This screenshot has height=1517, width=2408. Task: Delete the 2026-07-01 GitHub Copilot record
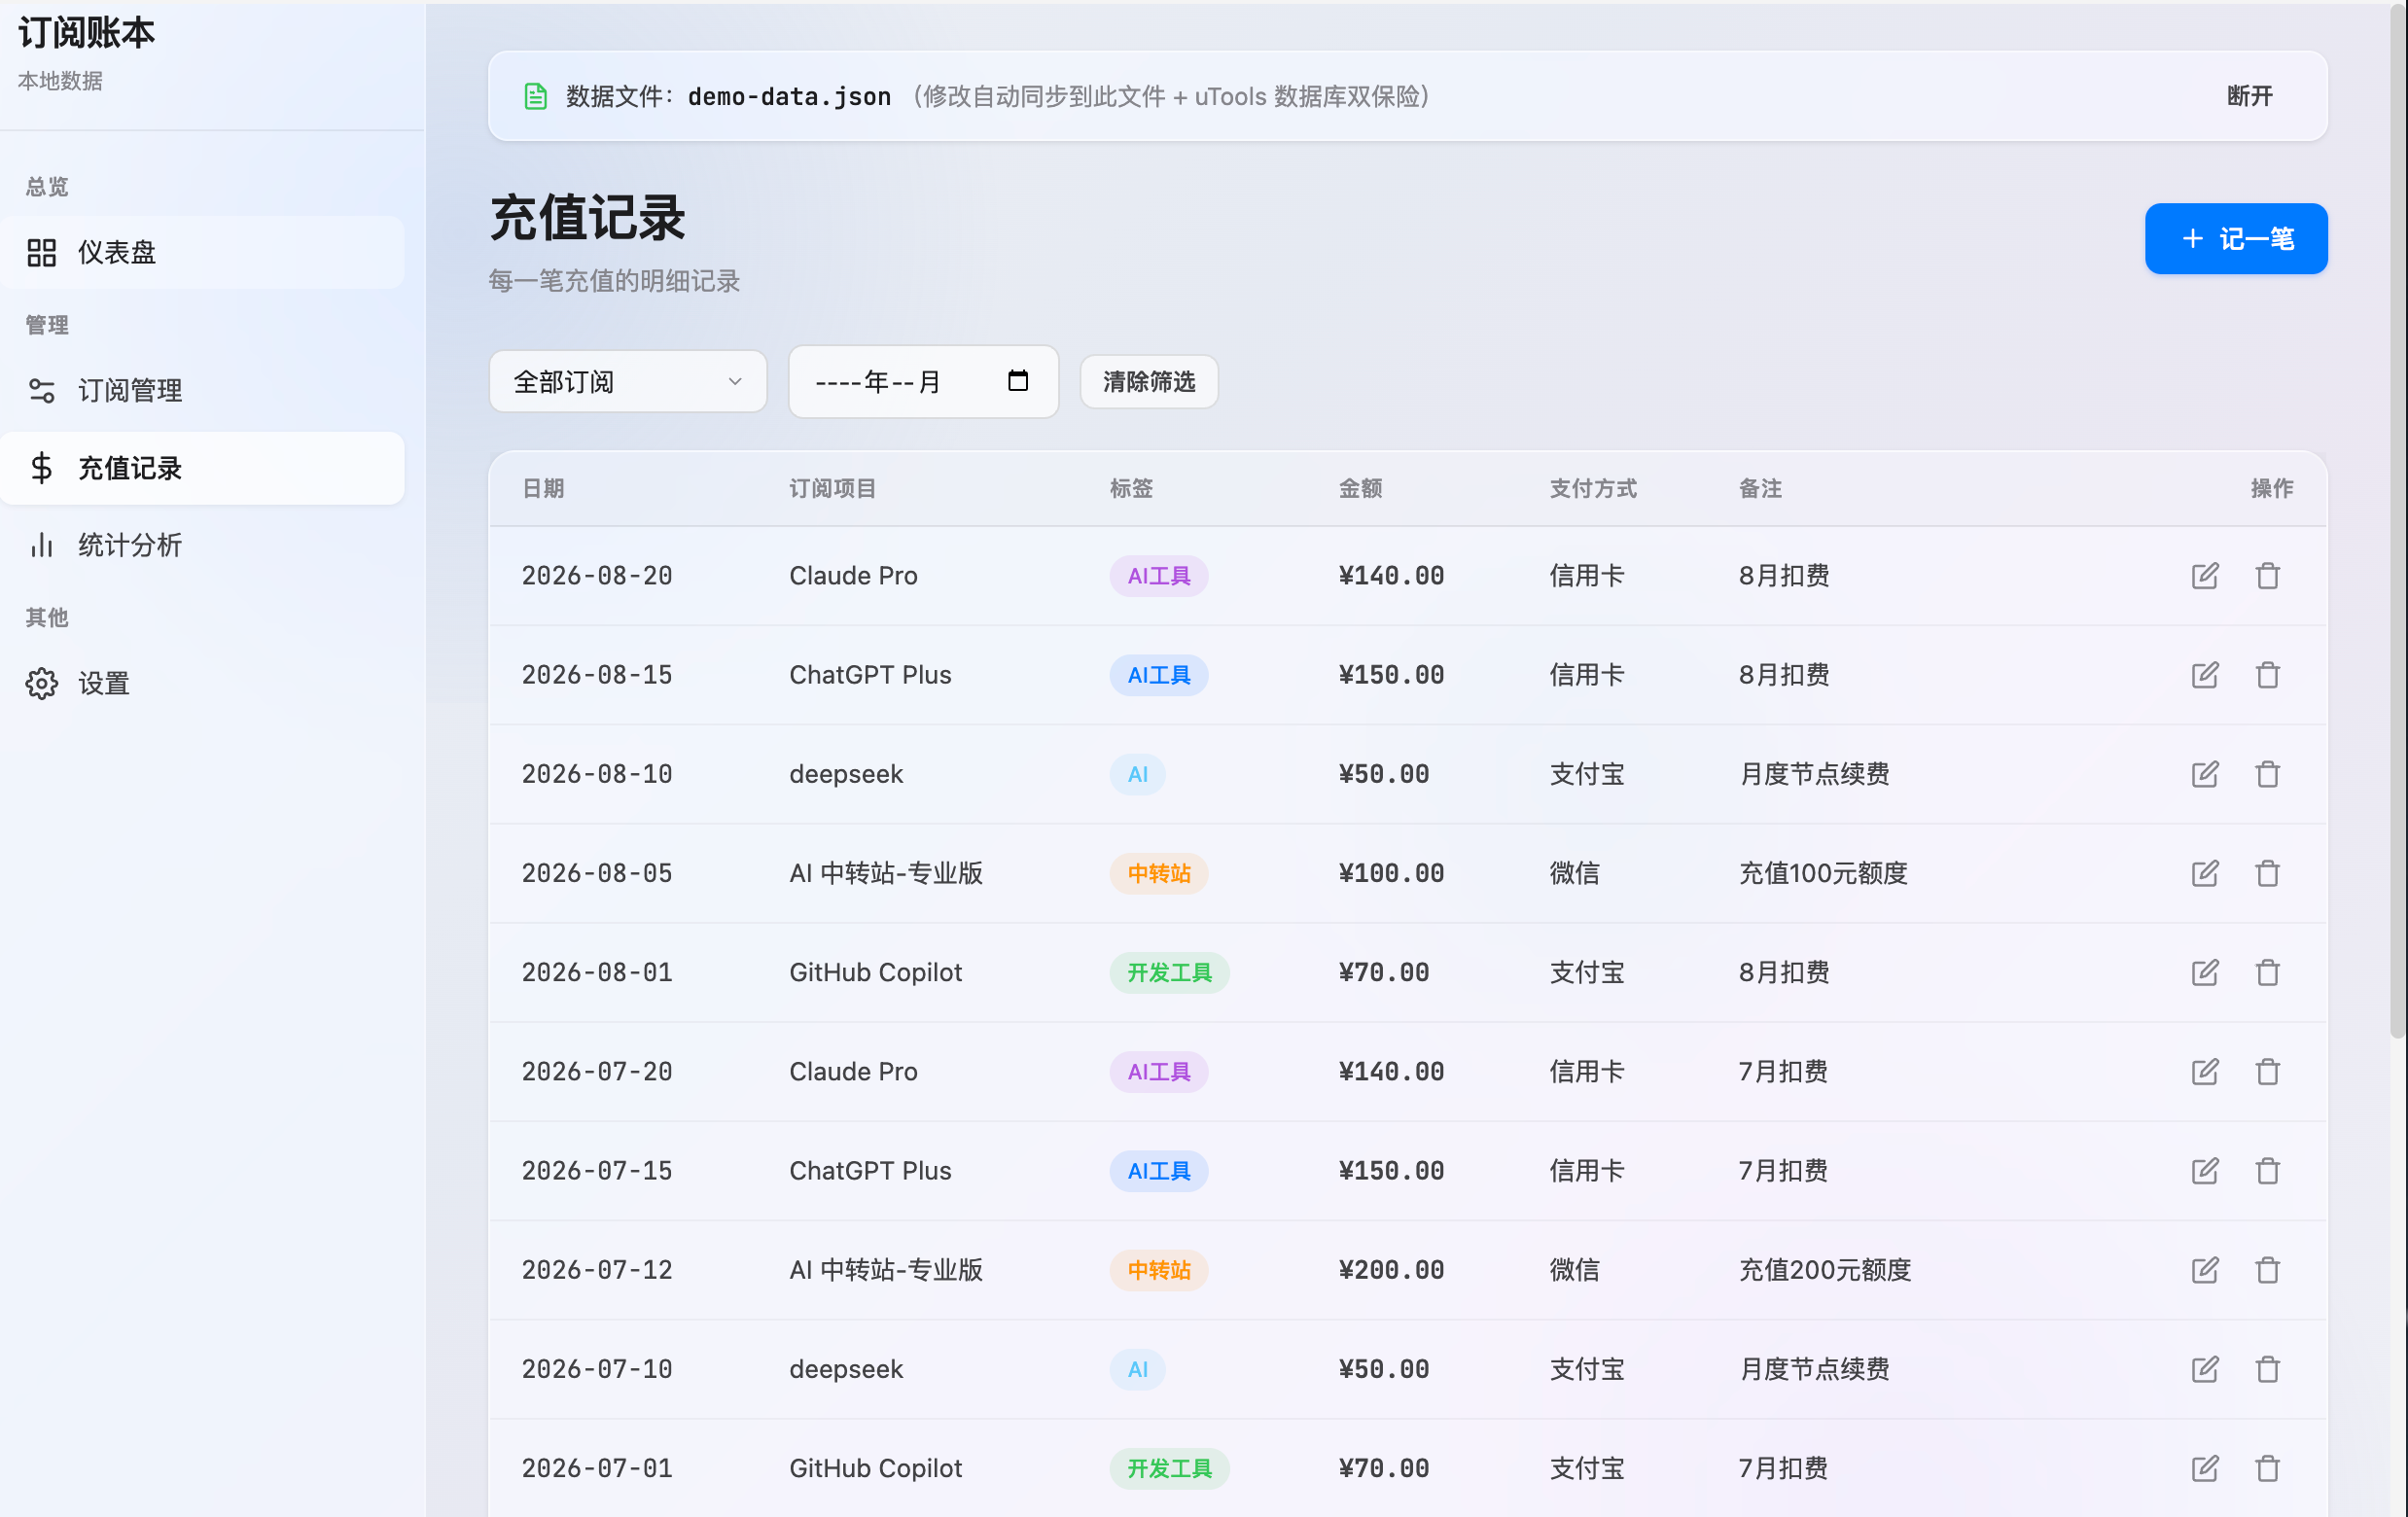tap(2267, 1468)
